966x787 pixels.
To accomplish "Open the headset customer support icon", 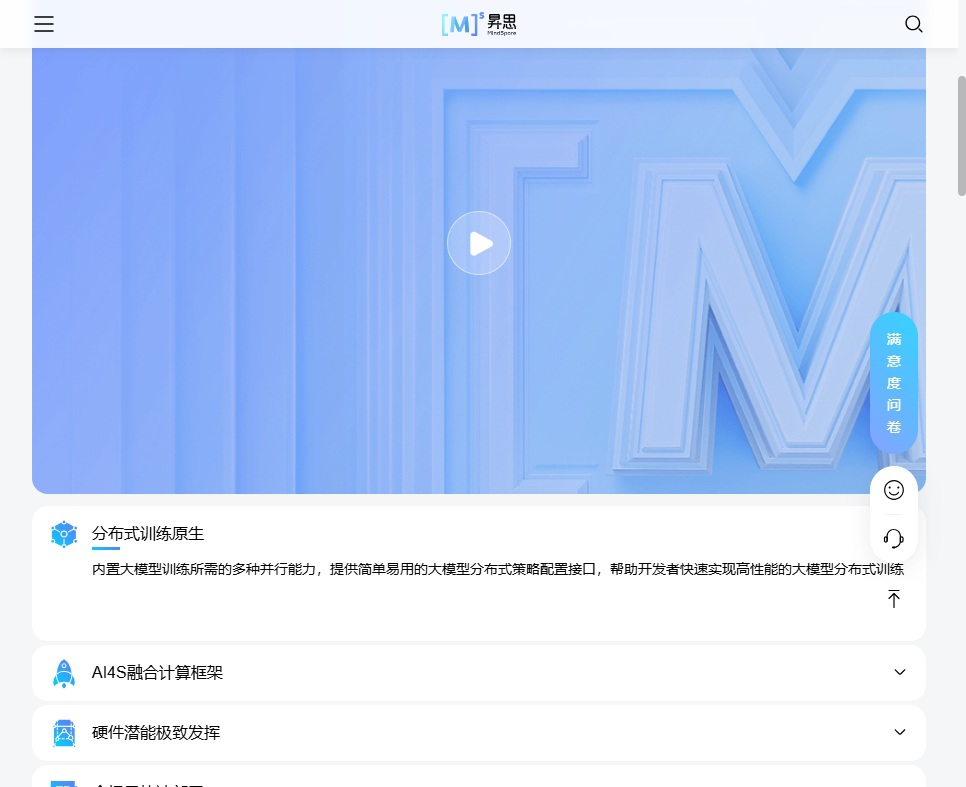I will pyautogui.click(x=893, y=538).
